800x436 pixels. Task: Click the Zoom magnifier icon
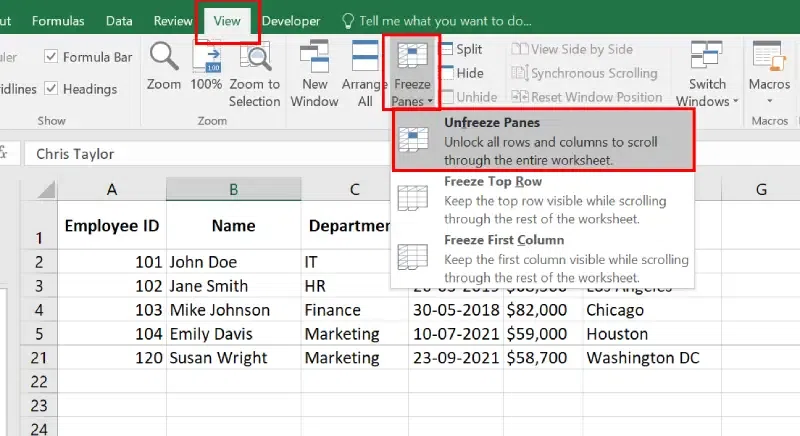(x=163, y=58)
